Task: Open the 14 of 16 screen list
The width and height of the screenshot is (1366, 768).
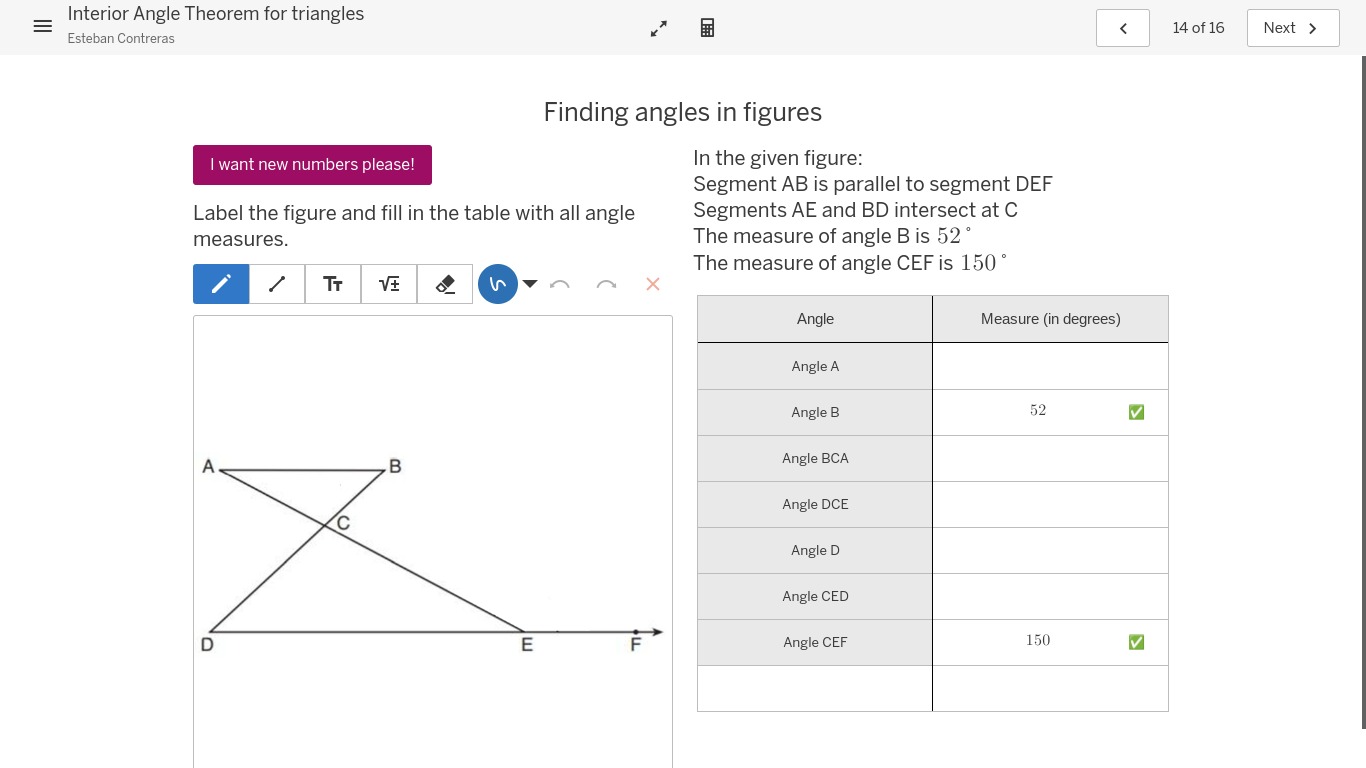Action: (x=1198, y=28)
